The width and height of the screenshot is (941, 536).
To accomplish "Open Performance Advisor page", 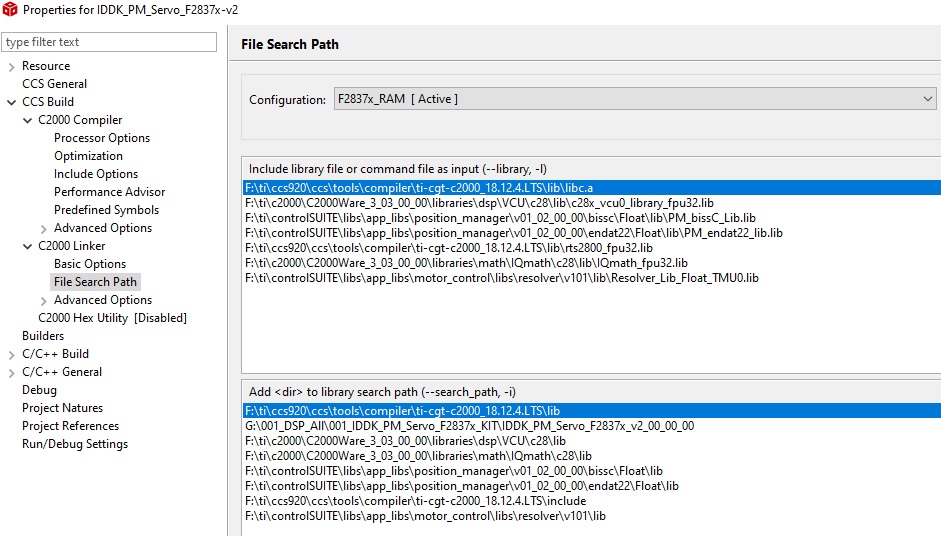I will pos(109,192).
